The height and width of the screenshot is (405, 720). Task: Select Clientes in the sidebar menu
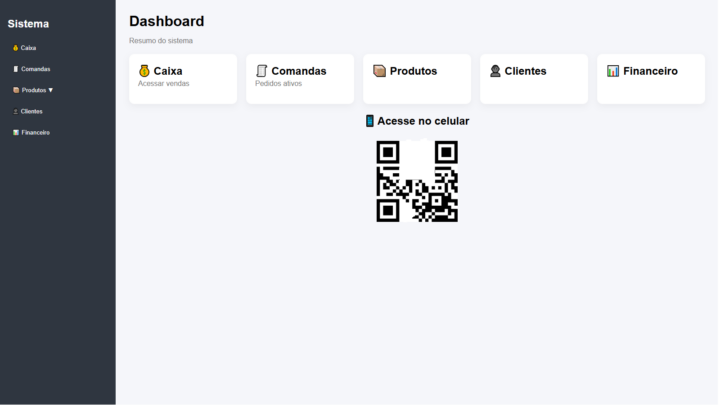[x=32, y=112]
